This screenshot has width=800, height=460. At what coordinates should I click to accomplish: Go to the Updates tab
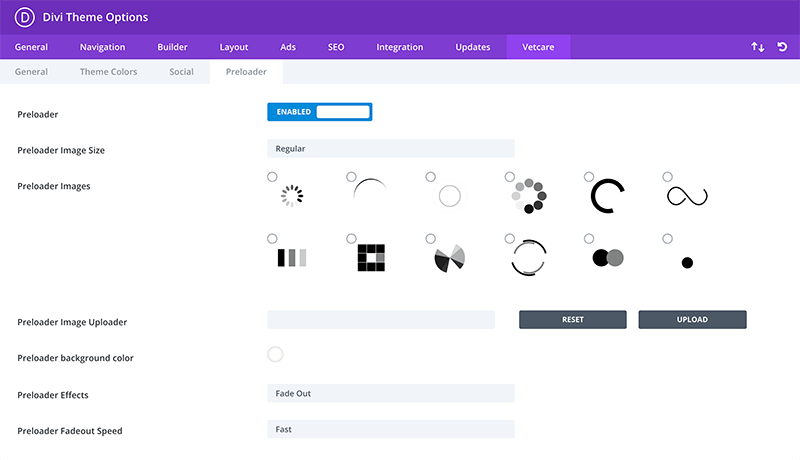[472, 47]
